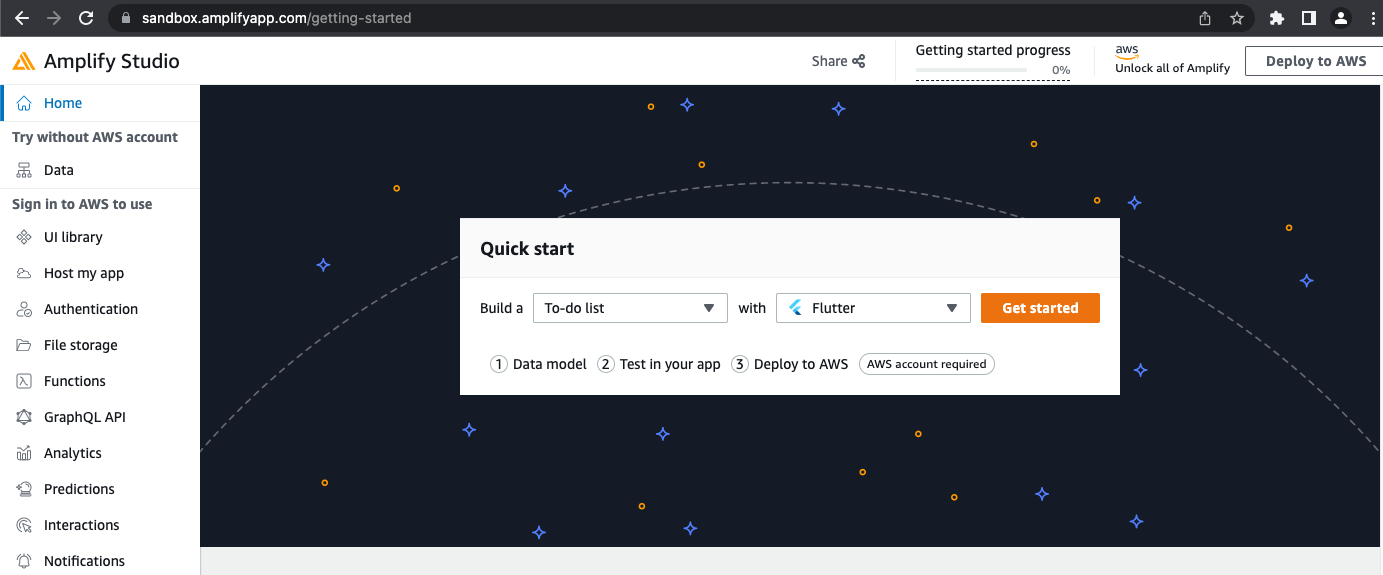Open Home in the sidebar
Viewport: 1383px width, 575px height.
[x=100, y=103]
